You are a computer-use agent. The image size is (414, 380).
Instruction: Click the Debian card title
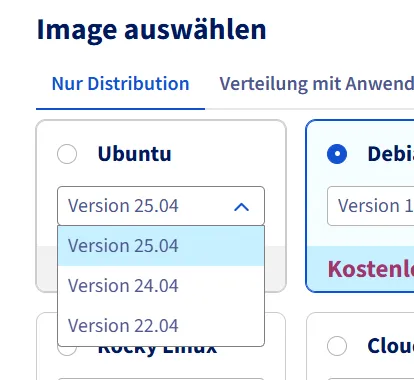(x=391, y=154)
